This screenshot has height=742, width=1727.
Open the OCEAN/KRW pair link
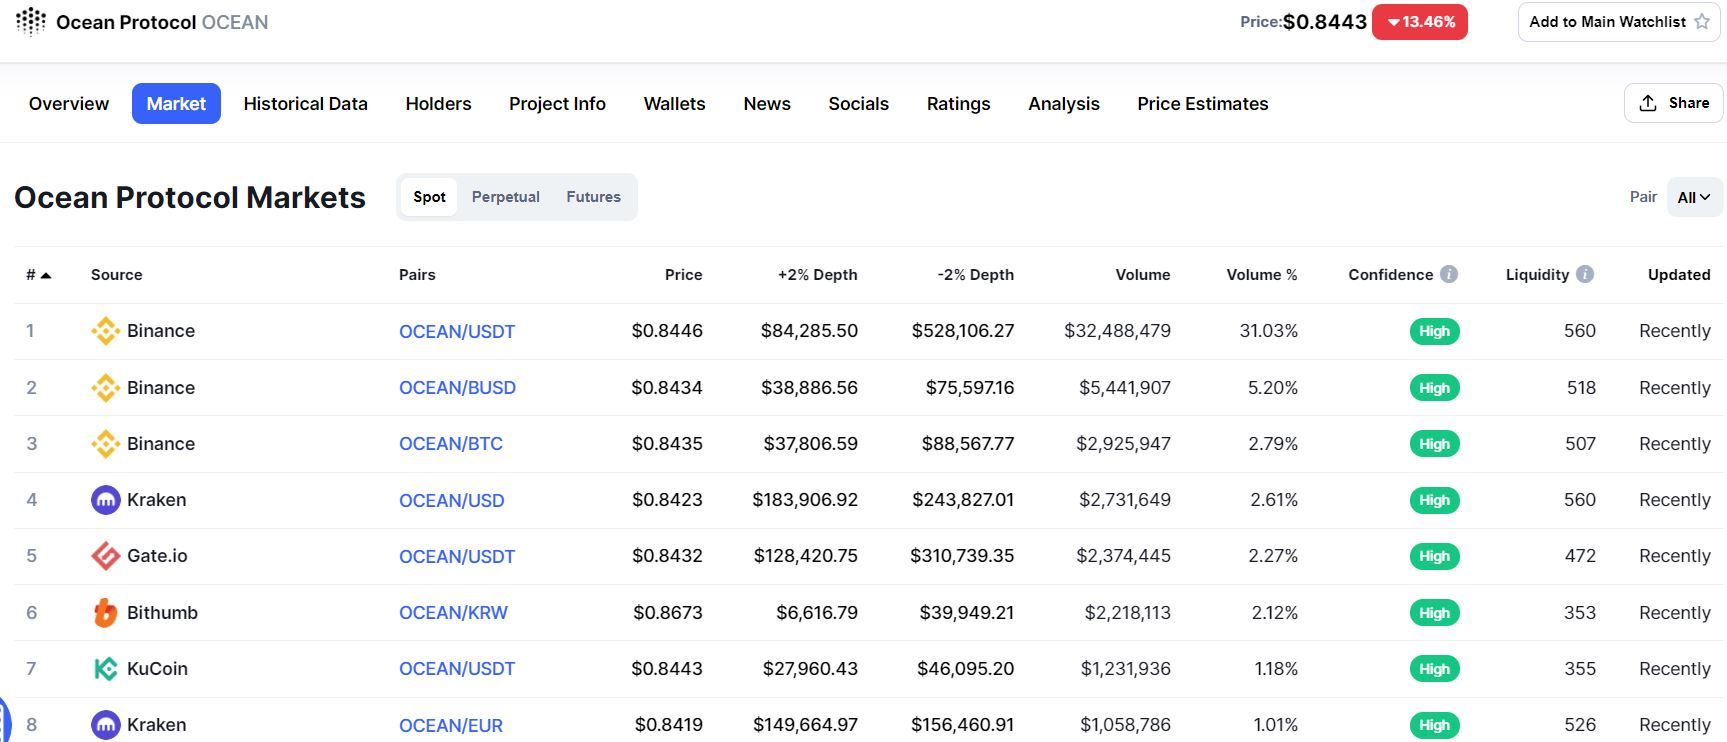click(453, 613)
